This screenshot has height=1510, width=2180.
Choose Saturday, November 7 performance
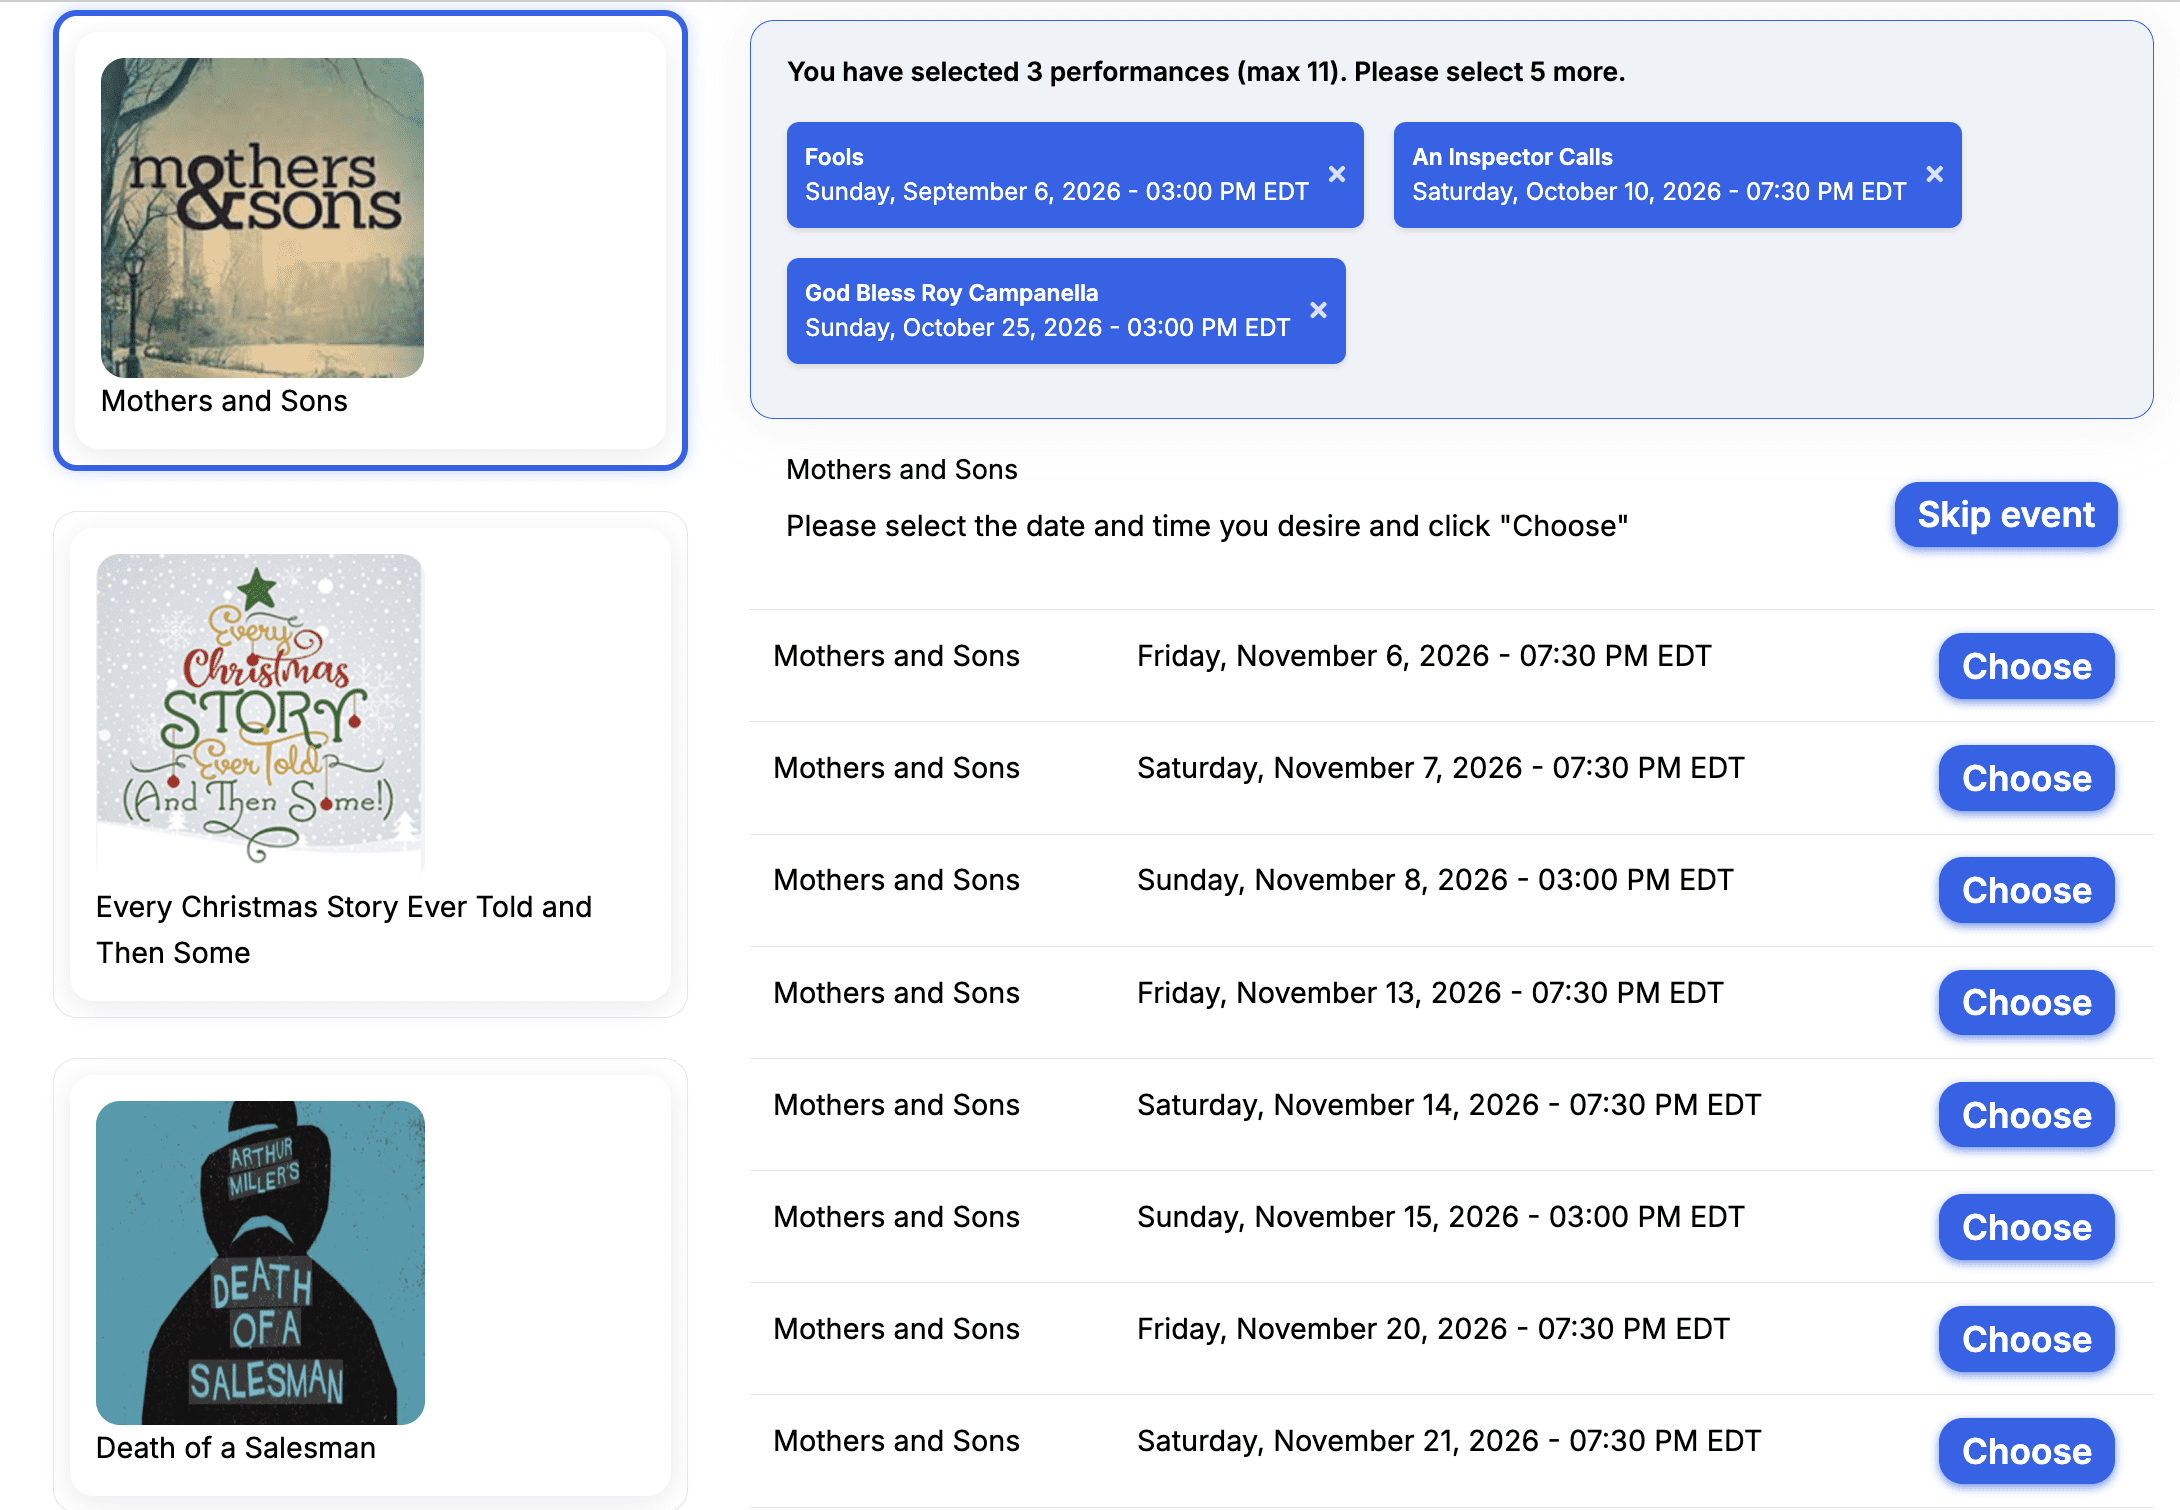pos(2026,778)
